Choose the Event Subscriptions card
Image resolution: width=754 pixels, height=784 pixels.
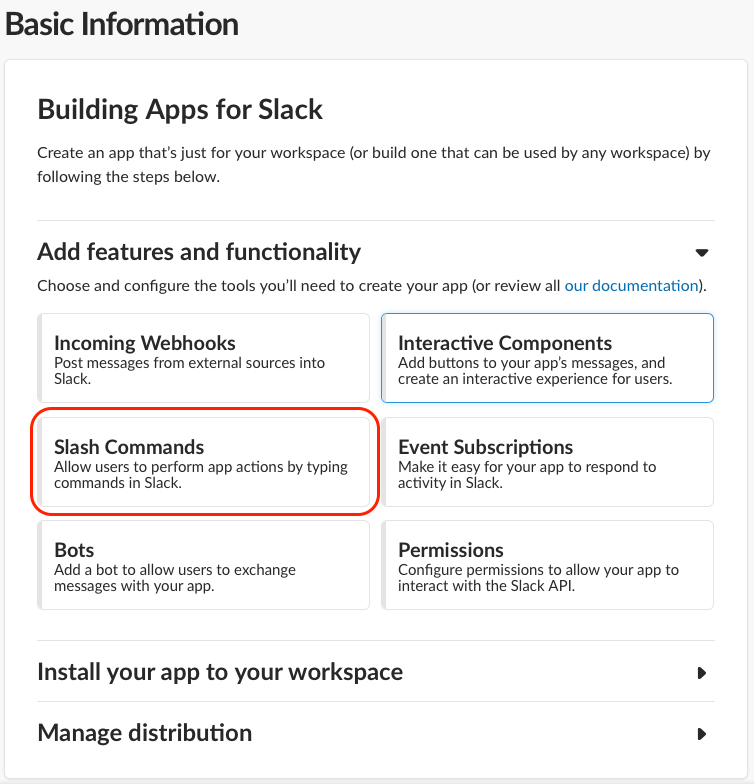coord(547,461)
